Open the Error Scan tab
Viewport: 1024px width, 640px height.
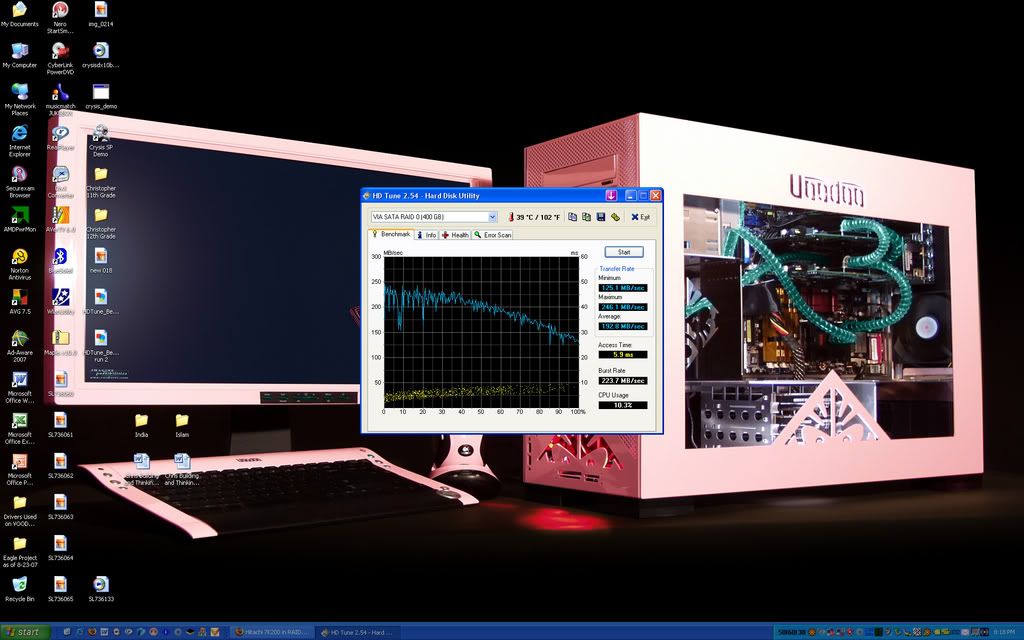click(x=492, y=235)
